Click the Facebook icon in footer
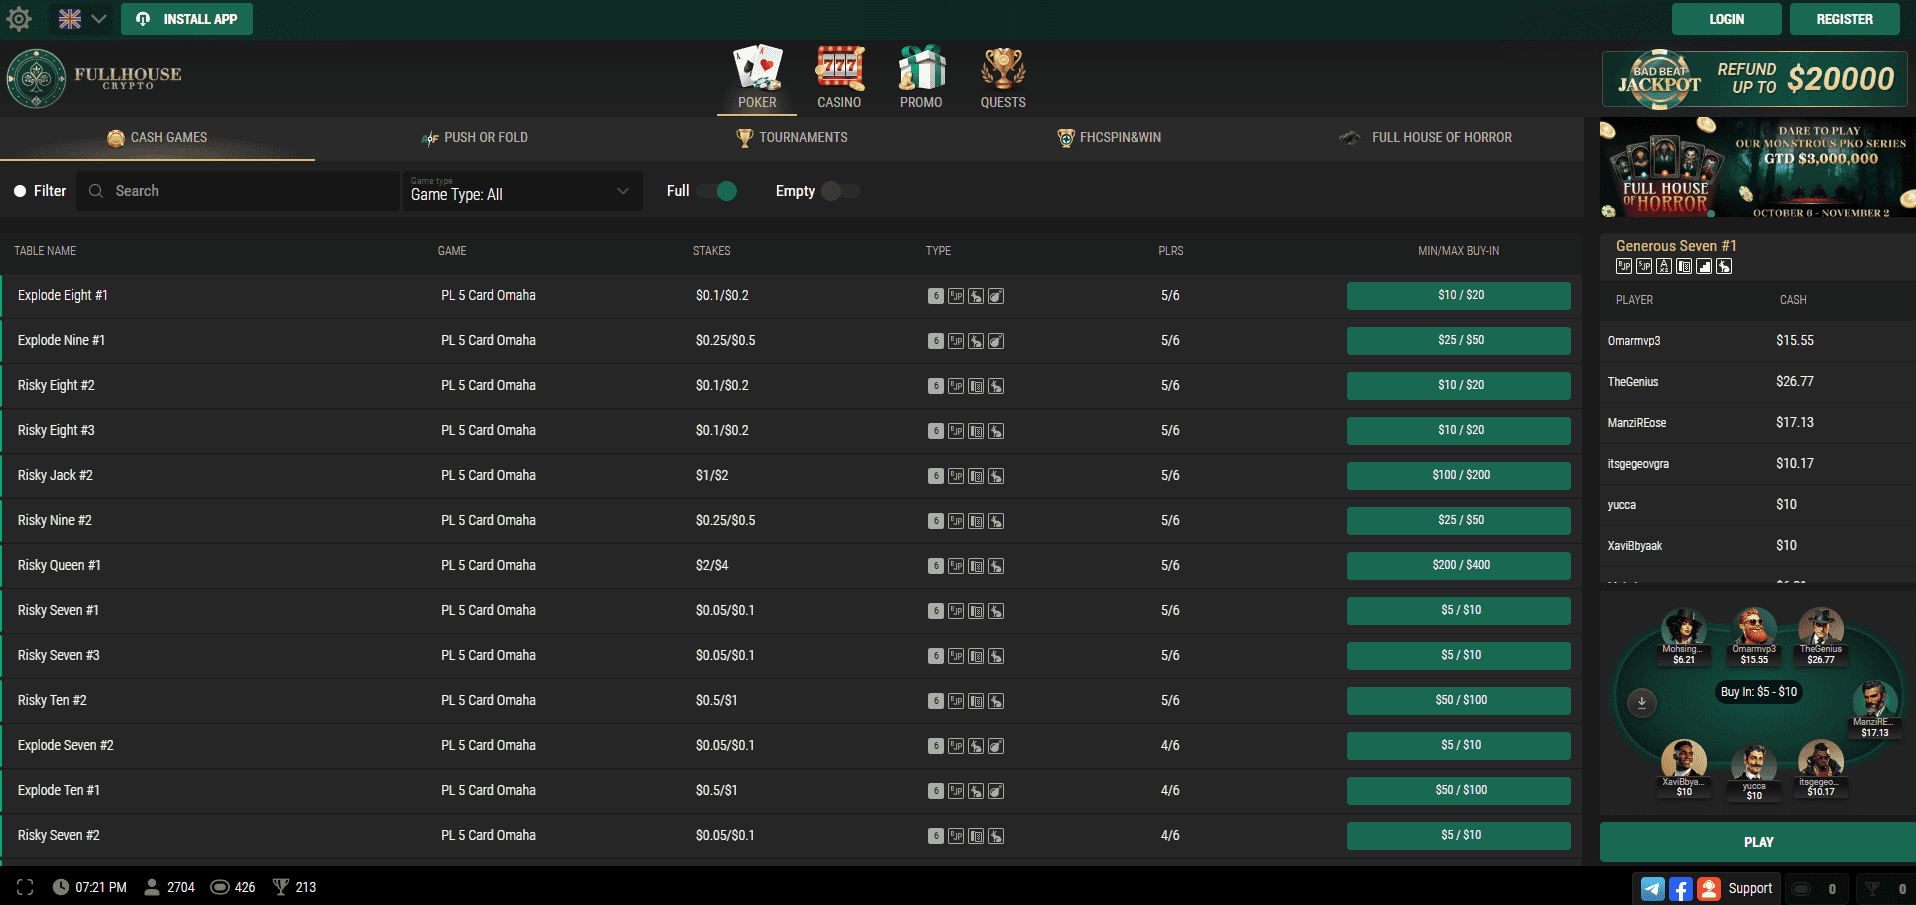The height and width of the screenshot is (905, 1916). pos(1681,888)
